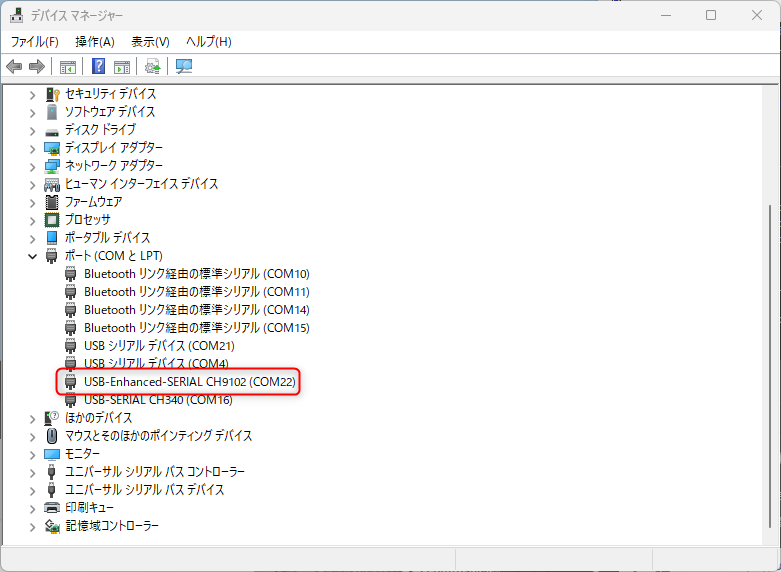Open the ヘルプ(H) menu

(209, 42)
